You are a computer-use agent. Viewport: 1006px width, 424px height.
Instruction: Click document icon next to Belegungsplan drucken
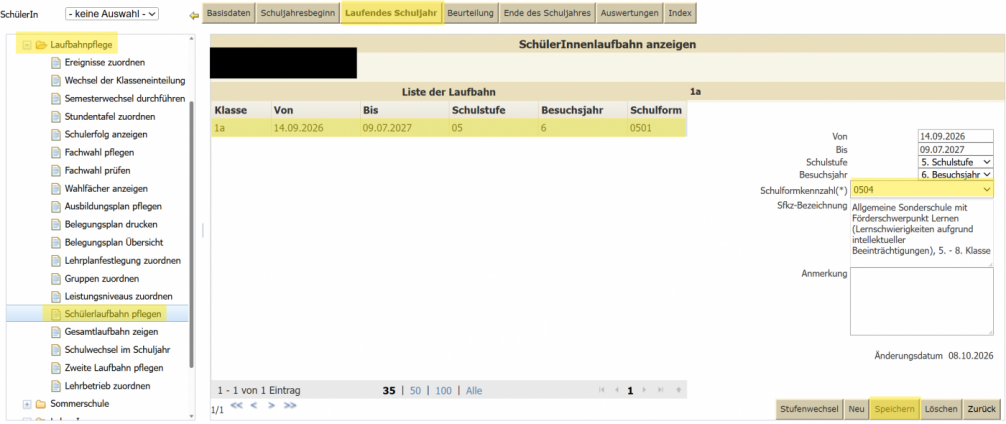point(55,225)
